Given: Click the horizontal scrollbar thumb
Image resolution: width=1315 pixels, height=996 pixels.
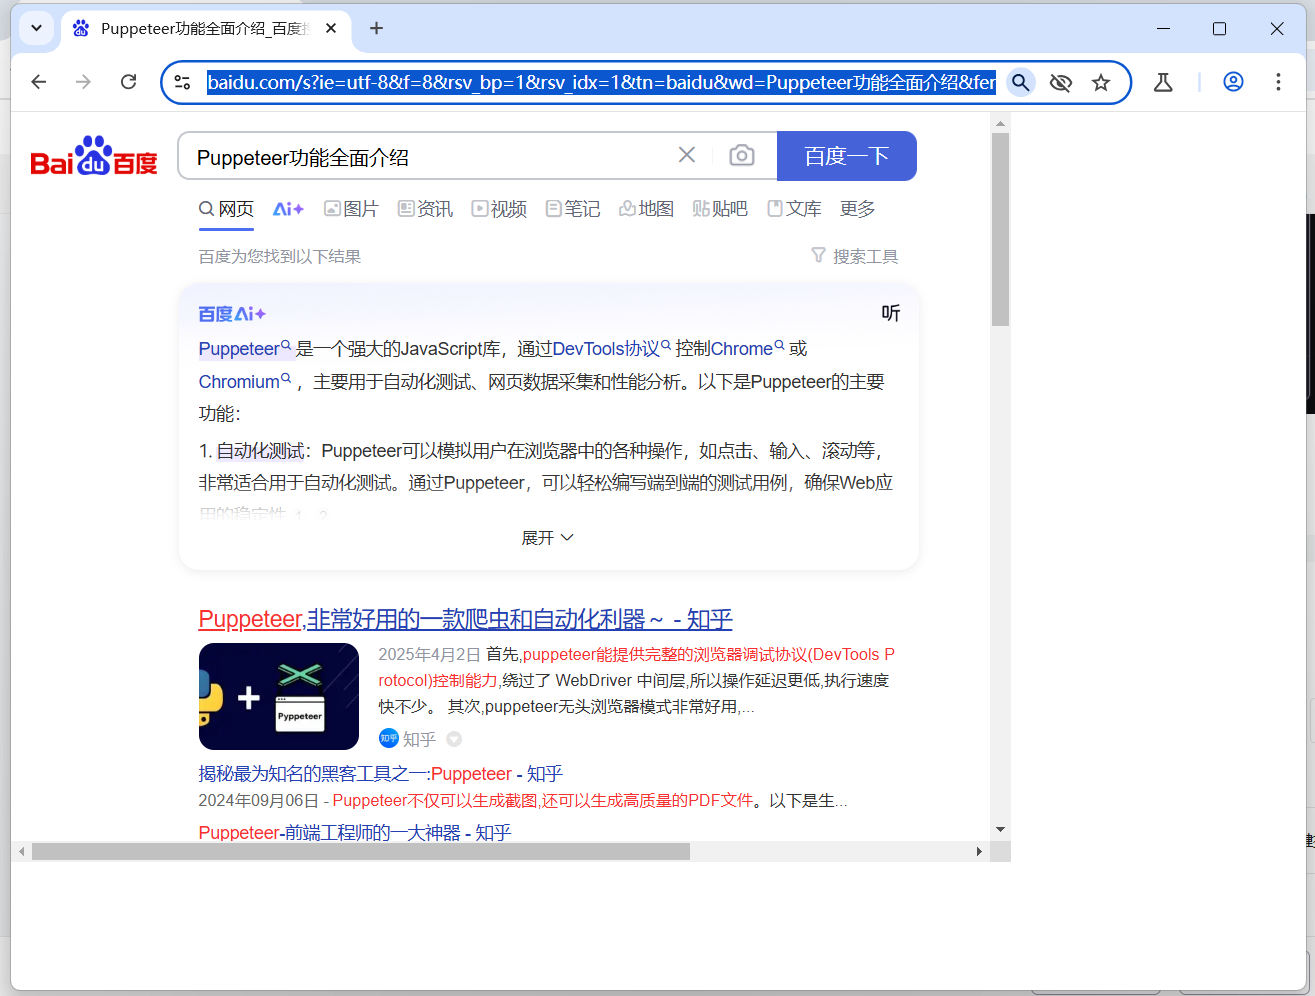Looking at the screenshot, I should click(x=361, y=852).
